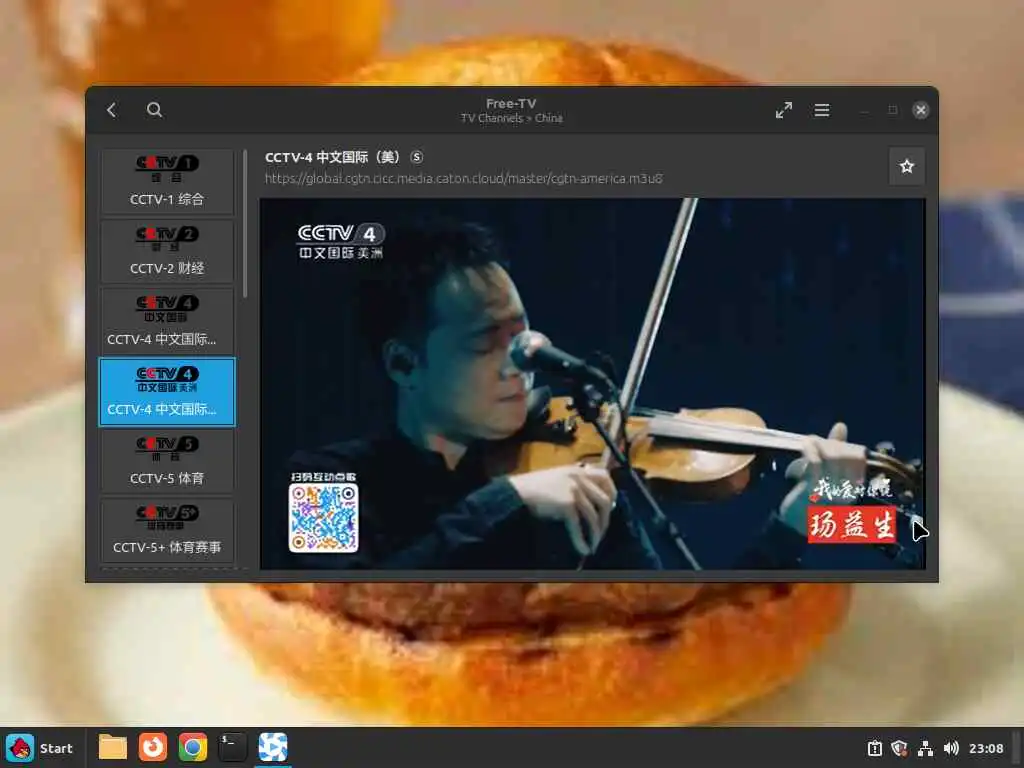Image resolution: width=1024 pixels, height=768 pixels.
Task: Click the Free-TV taskbar icon
Action: (273, 747)
